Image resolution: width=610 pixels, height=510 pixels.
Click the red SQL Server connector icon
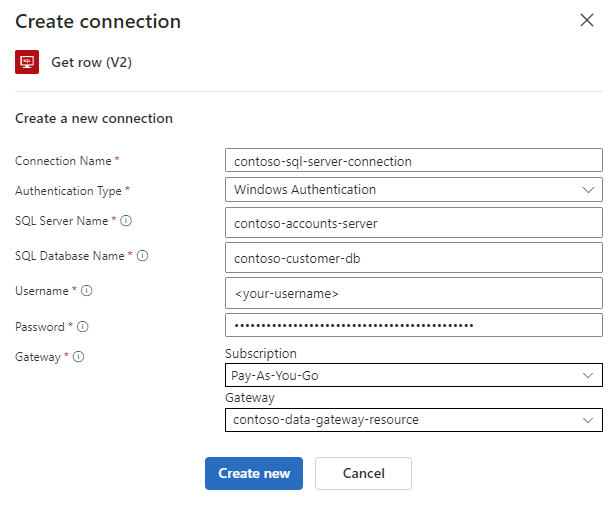point(27,62)
